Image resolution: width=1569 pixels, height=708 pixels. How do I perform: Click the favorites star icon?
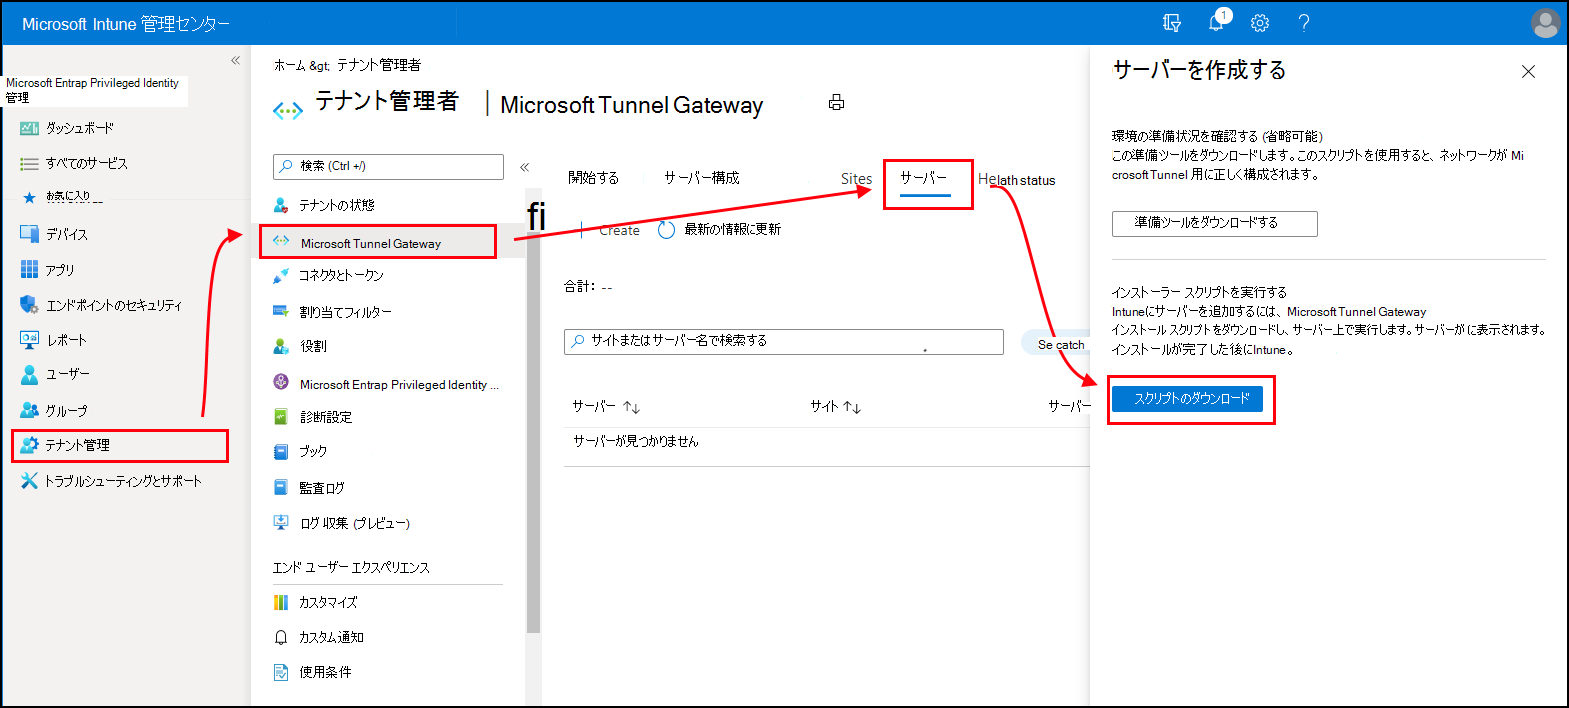[x=29, y=197]
